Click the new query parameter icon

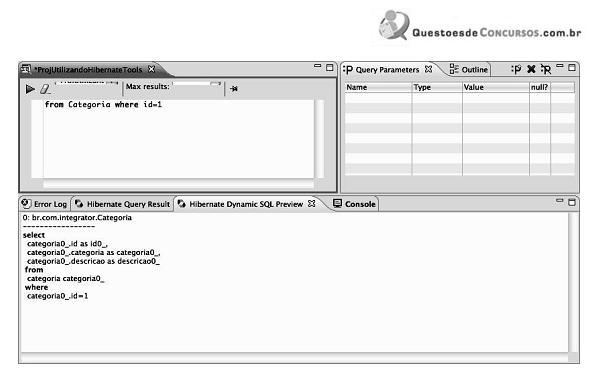(516, 69)
